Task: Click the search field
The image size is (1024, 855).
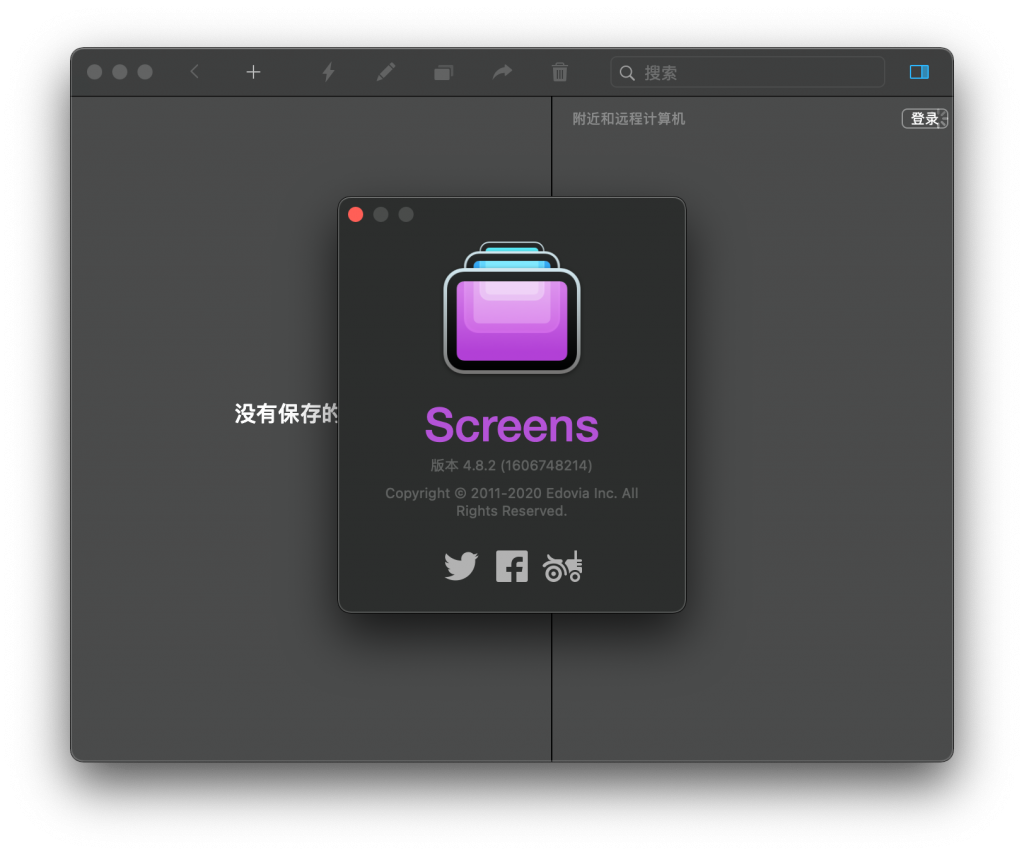Action: (x=747, y=73)
